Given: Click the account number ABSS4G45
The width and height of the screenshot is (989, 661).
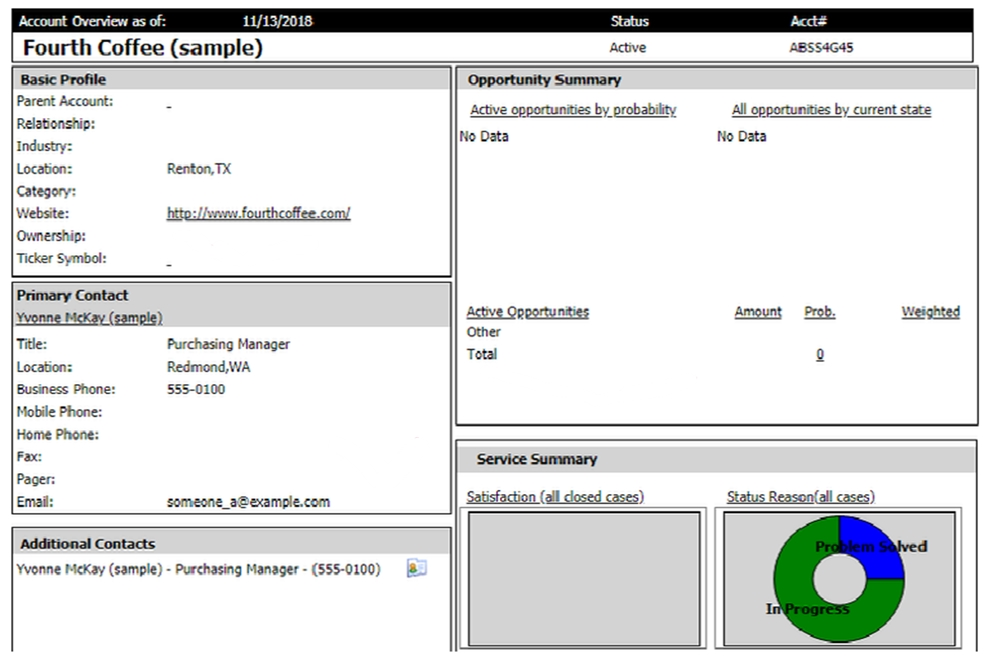Looking at the screenshot, I should coord(821,47).
